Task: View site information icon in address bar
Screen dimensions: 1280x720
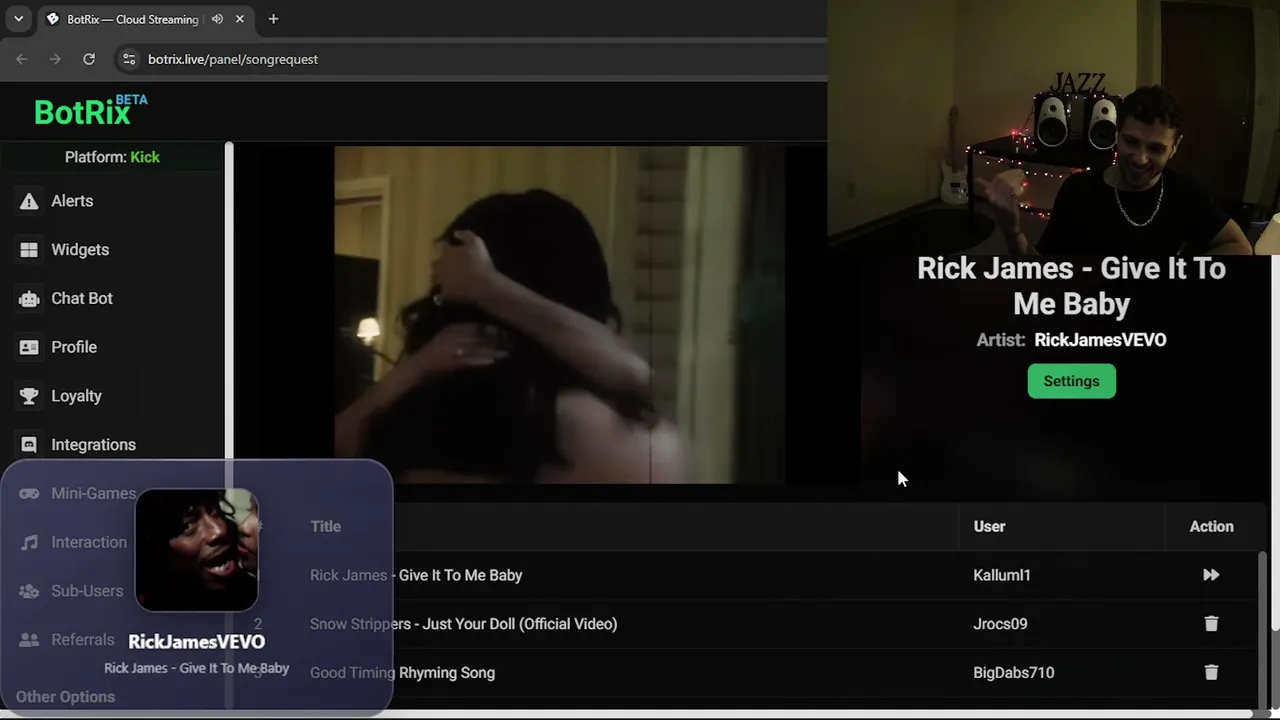Action: tap(128, 59)
